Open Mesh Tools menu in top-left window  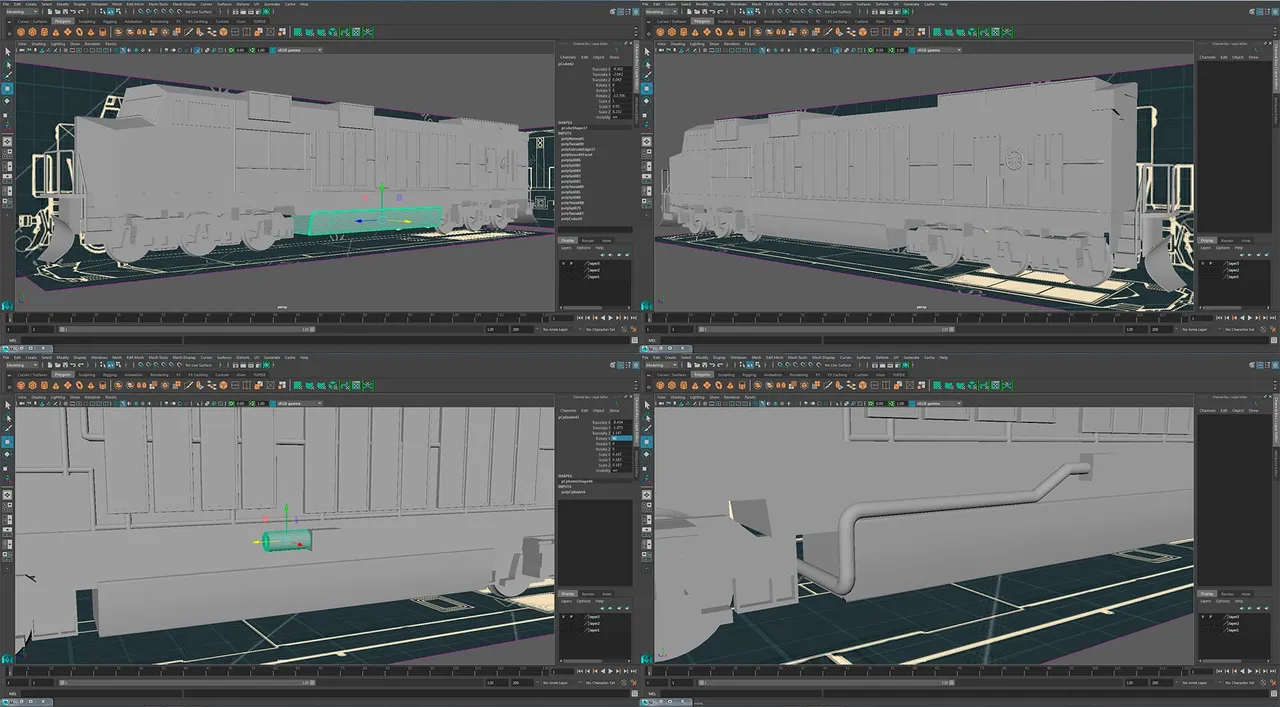(x=158, y=4)
